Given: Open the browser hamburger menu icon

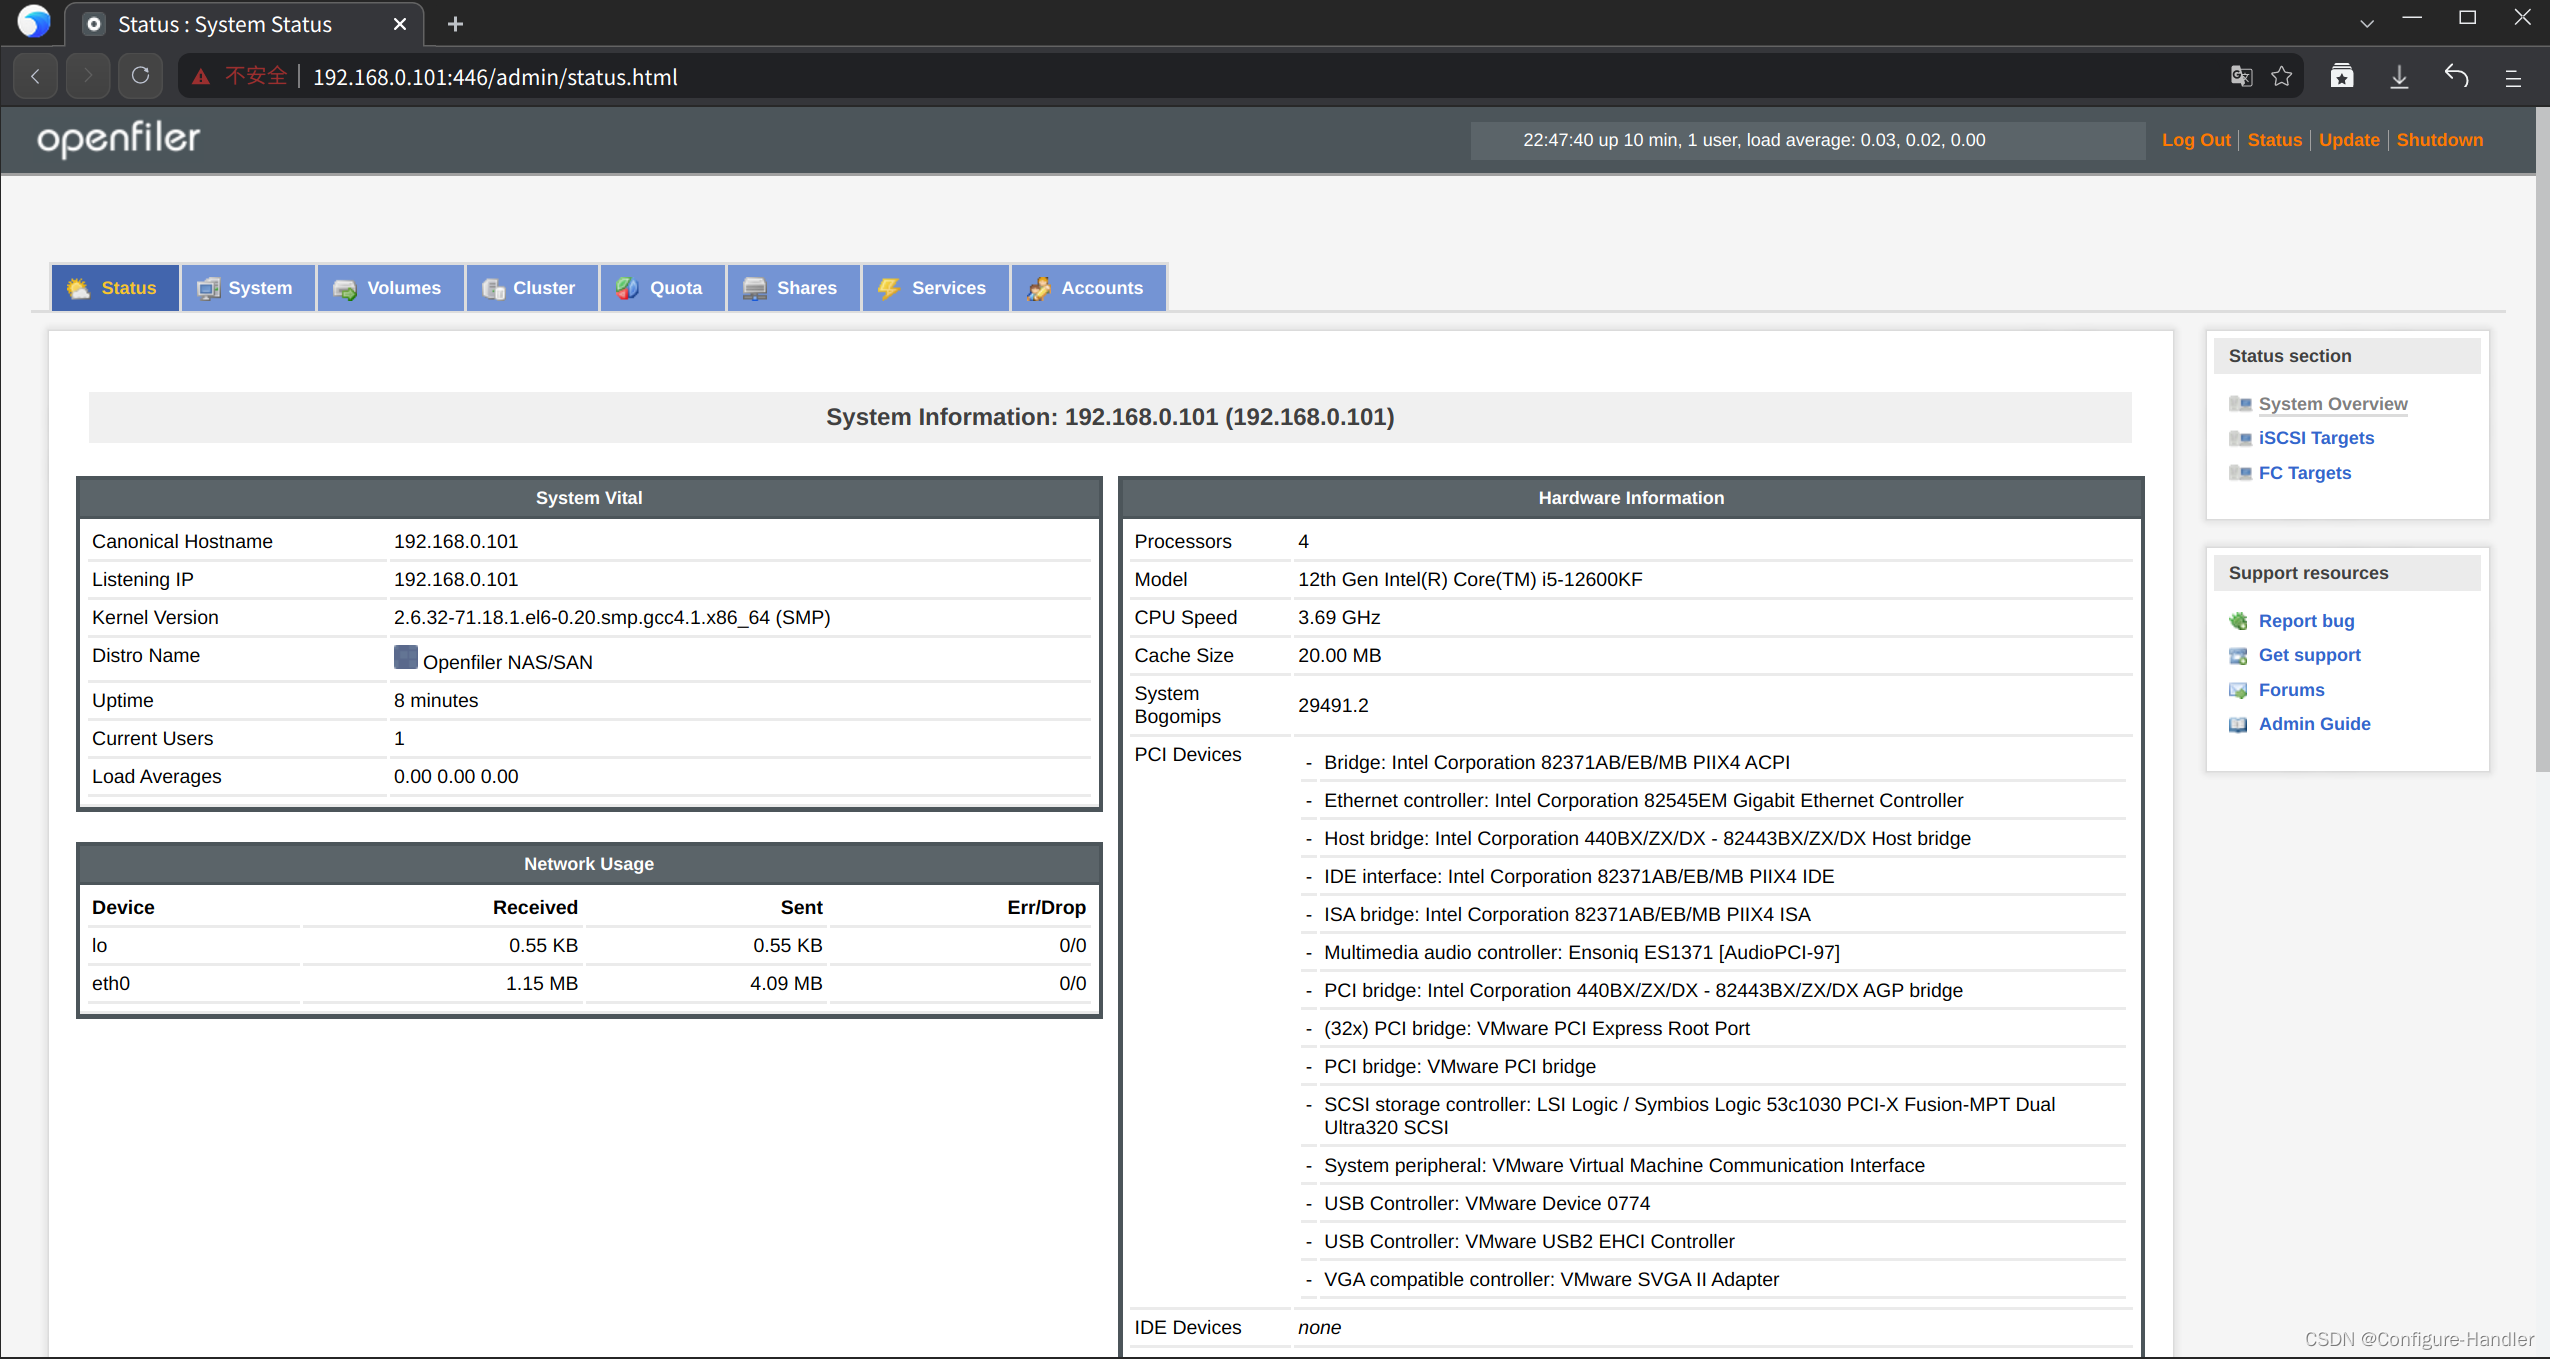Looking at the screenshot, I should click(2513, 77).
